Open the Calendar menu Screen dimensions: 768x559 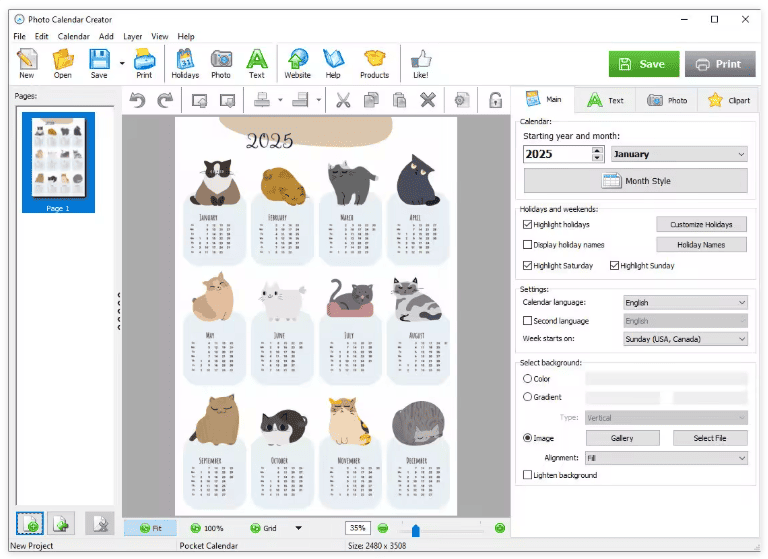click(x=73, y=36)
